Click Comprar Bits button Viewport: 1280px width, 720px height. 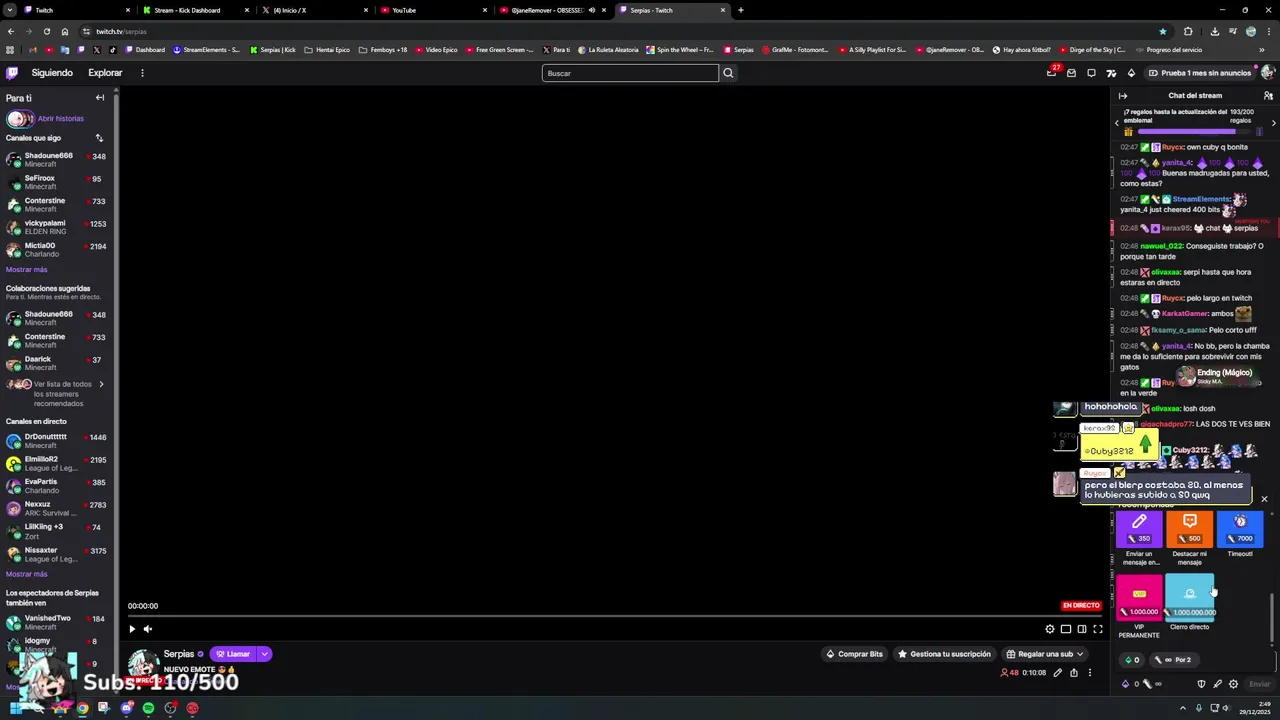tap(854, 654)
